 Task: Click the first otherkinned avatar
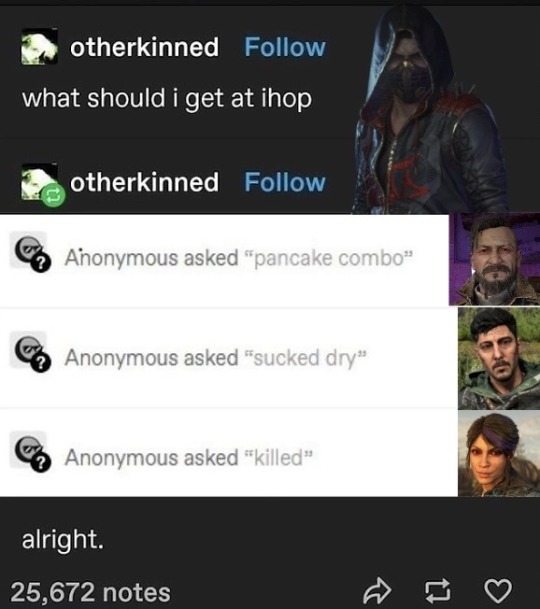click(39, 46)
